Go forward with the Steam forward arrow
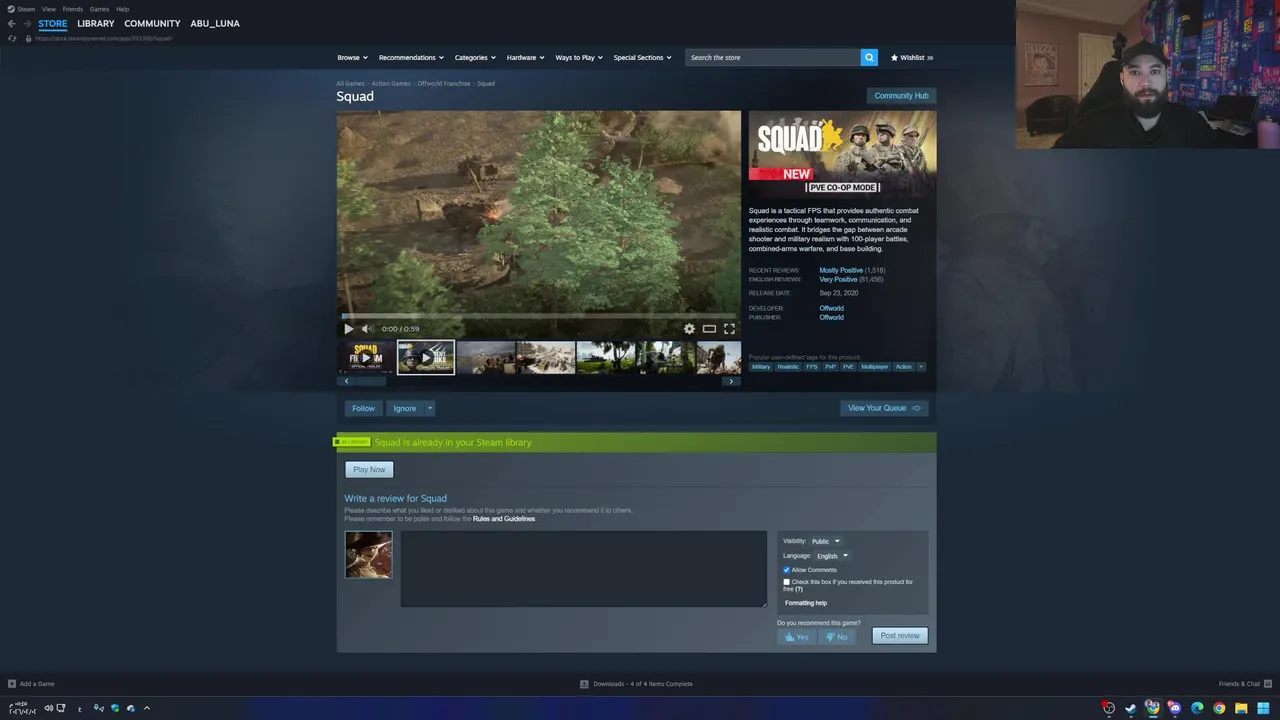The image size is (1280, 720). coord(27,23)
